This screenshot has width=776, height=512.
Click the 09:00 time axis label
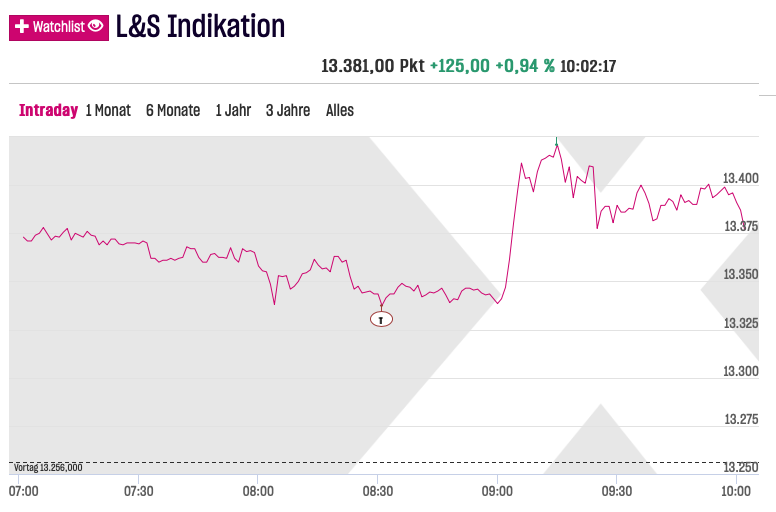tap(497, 491)
